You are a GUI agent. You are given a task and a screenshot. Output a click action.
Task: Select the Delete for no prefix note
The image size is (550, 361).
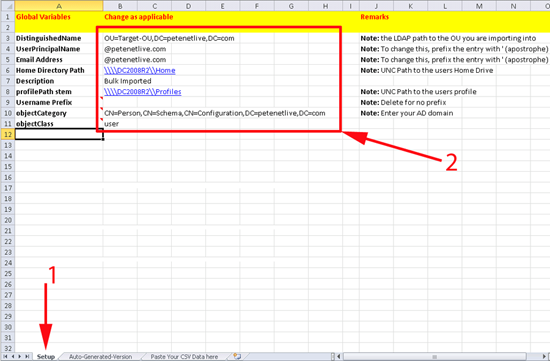403,102
